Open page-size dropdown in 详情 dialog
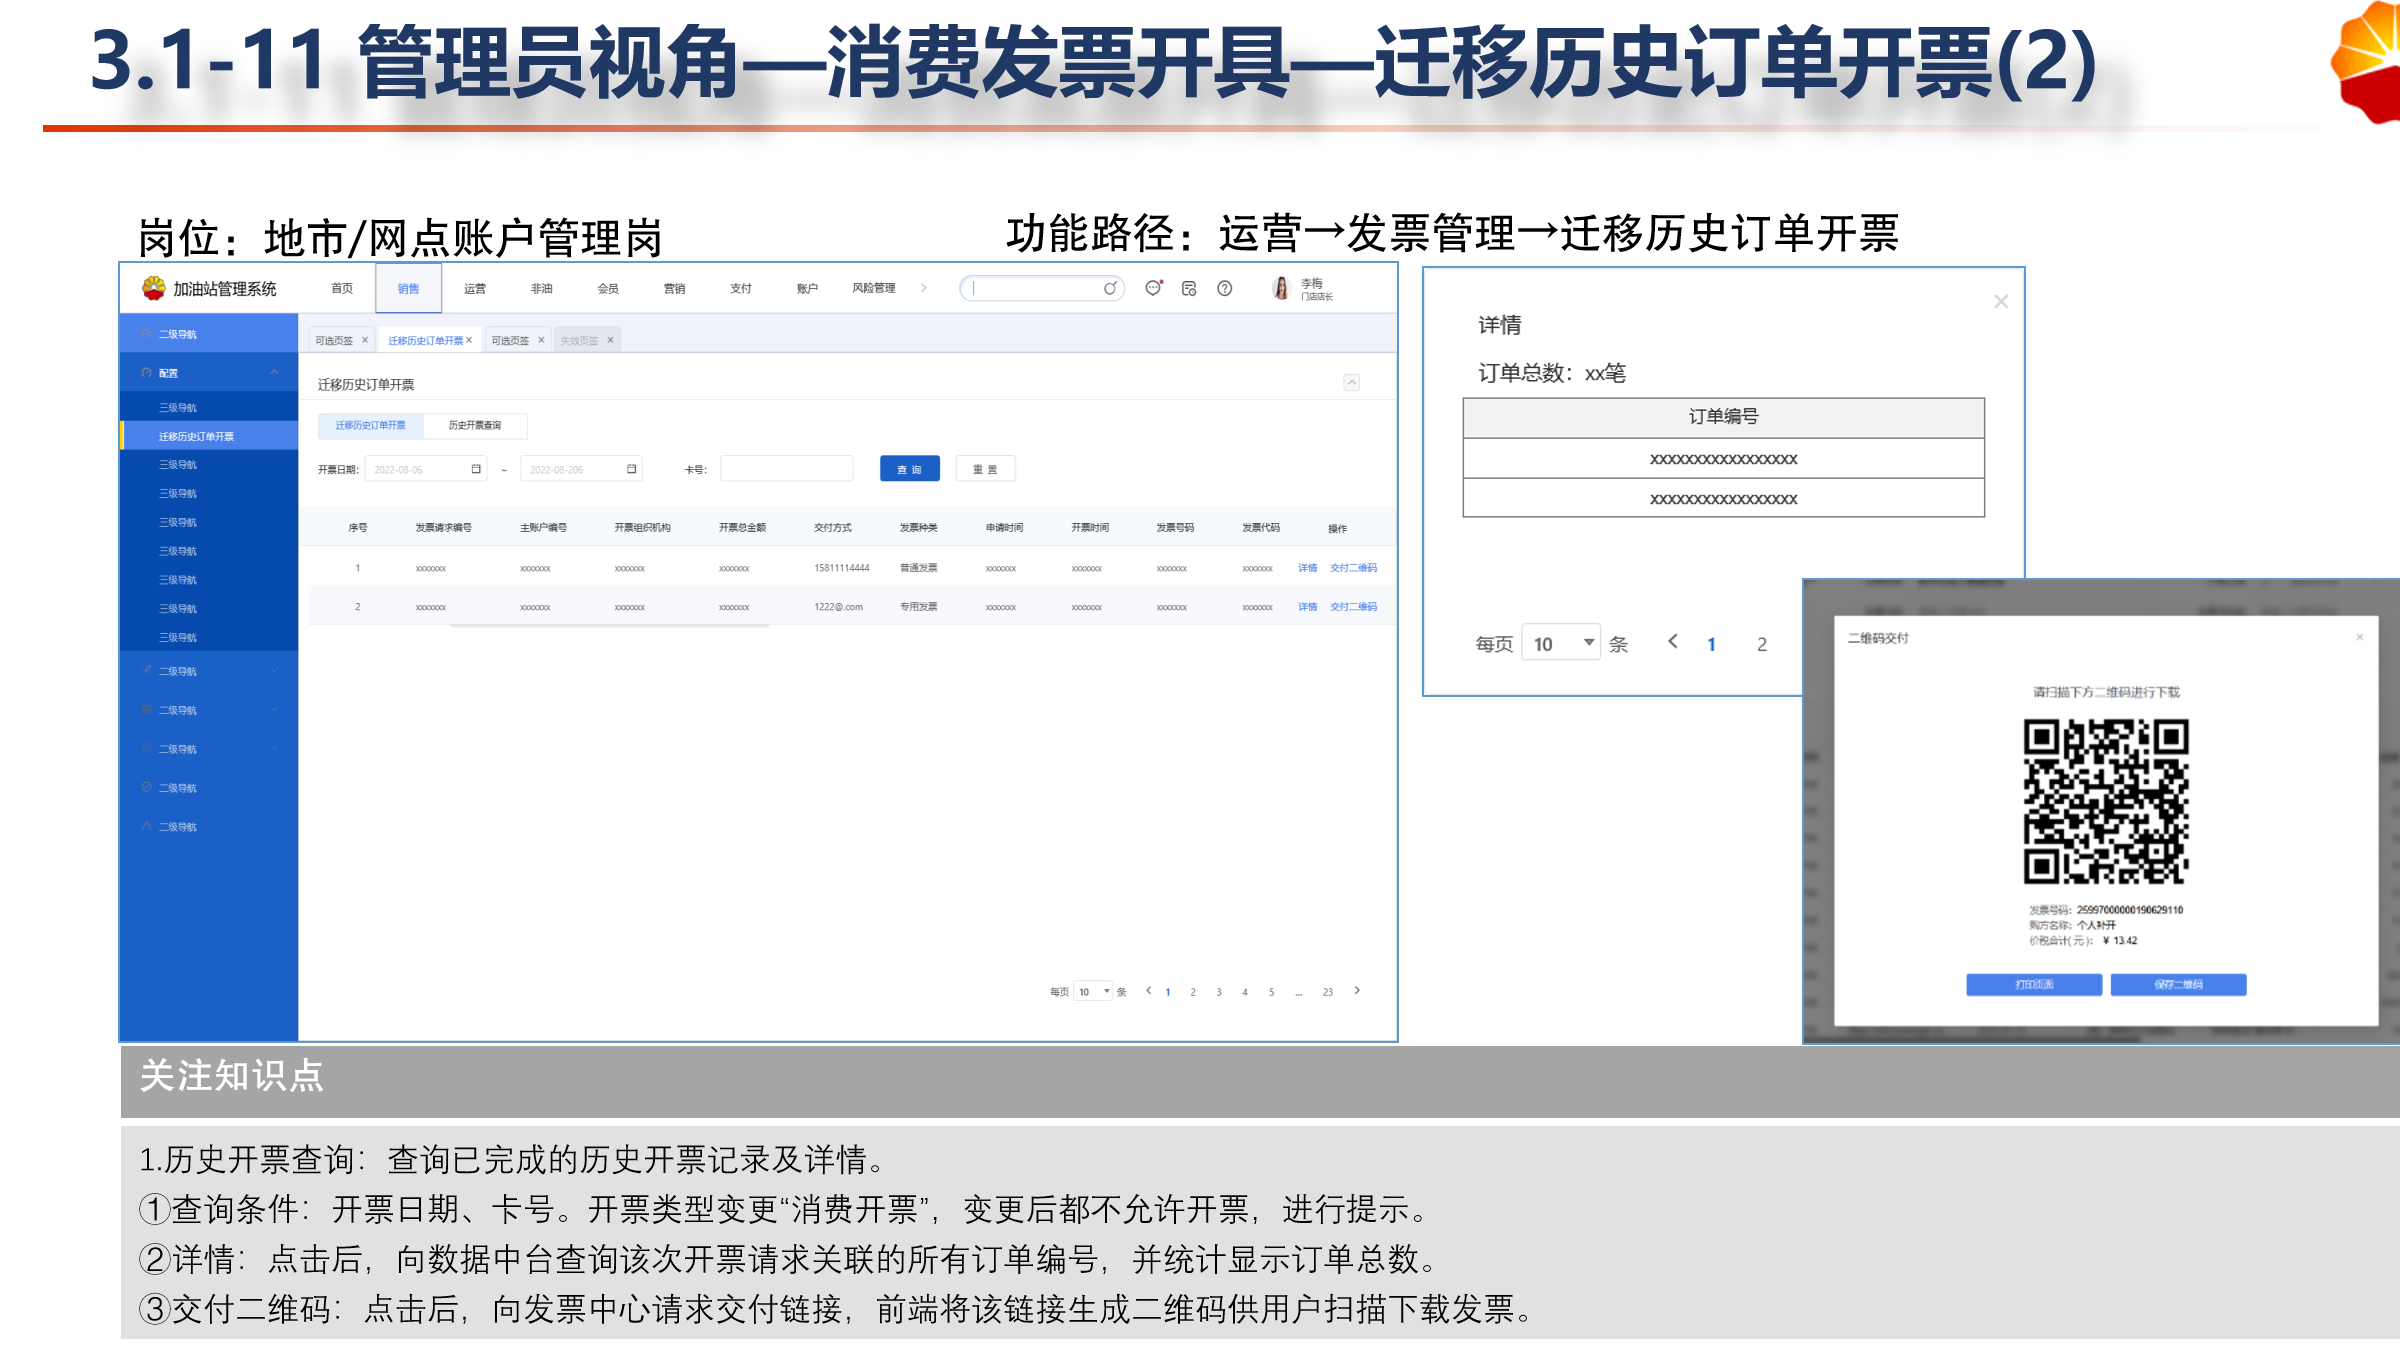 pyautogui.click(x=1562, y=643)
